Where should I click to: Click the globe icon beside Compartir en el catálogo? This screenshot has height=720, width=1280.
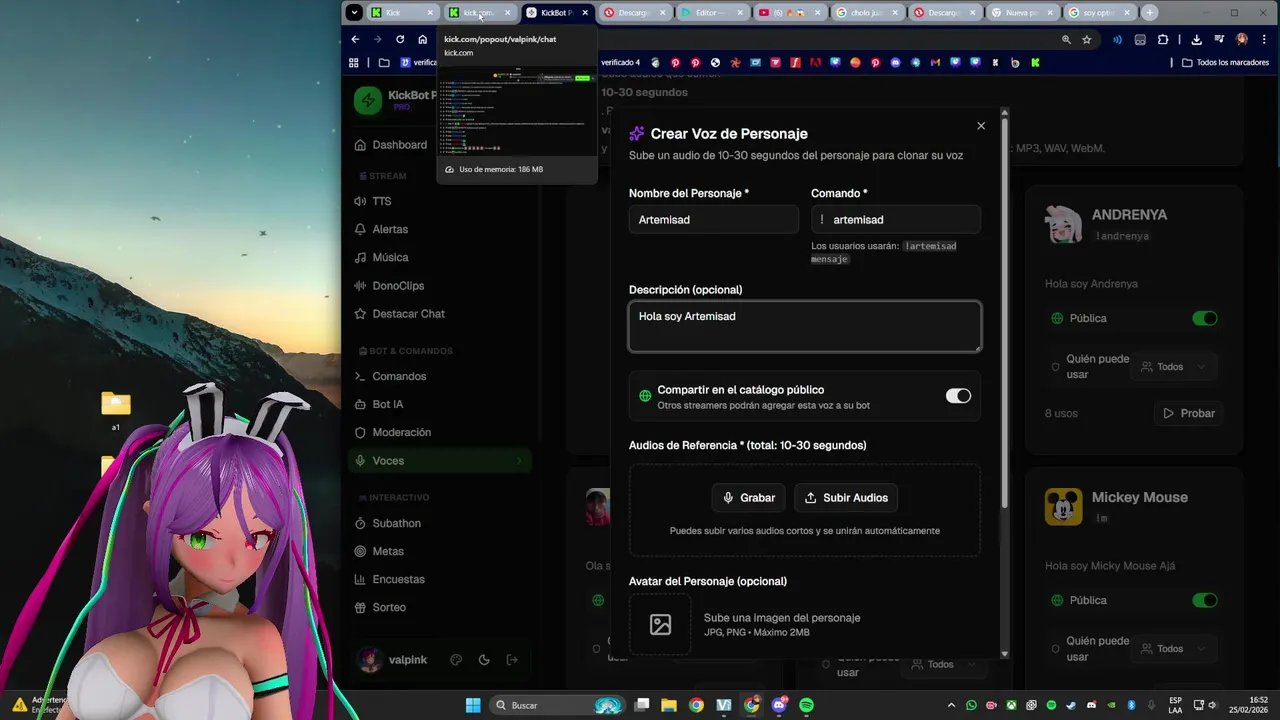point(645,396)
